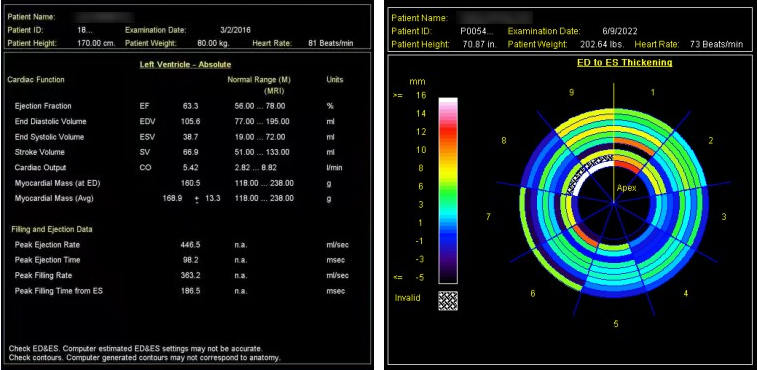Click the Left Ventricle - Absolute heading
The image size is (757, 370).
[x=185, y=64]
